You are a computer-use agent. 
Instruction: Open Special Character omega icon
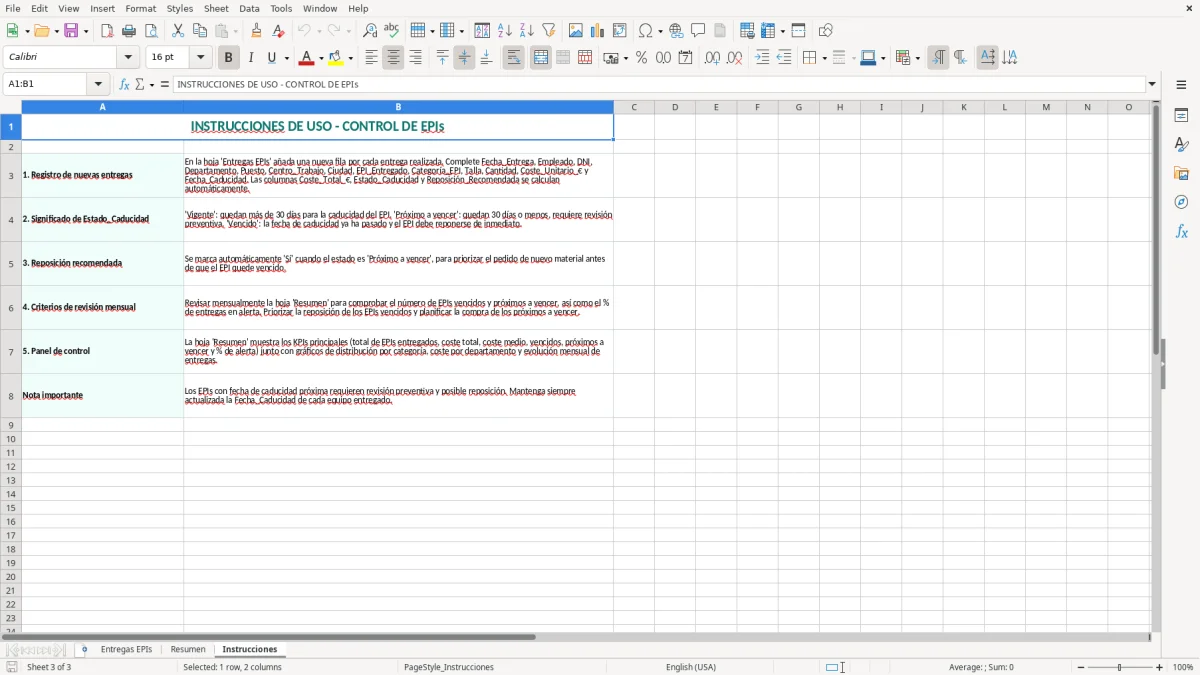click(x=646, y=31)
